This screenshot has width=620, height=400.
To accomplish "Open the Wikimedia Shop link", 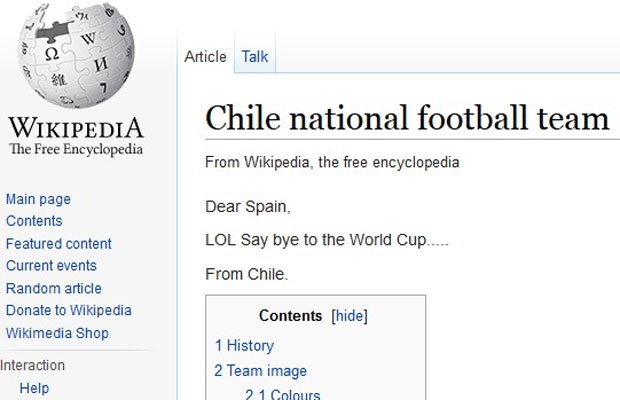I will tap(57, 333).
